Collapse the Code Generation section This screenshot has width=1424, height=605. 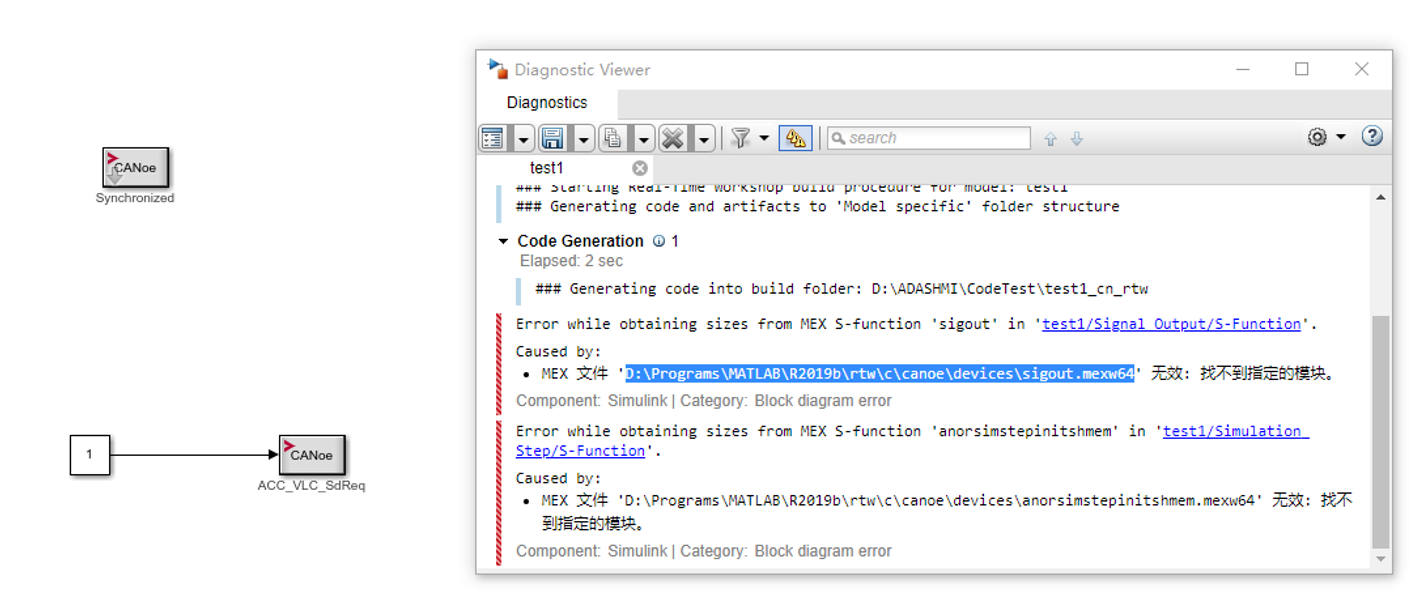(503, 241)
